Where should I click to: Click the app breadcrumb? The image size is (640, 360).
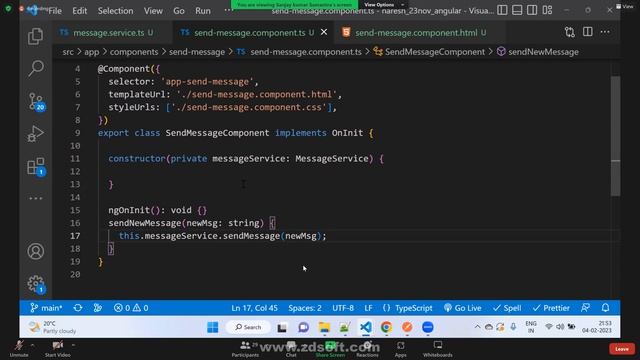(x=91, y=52)
